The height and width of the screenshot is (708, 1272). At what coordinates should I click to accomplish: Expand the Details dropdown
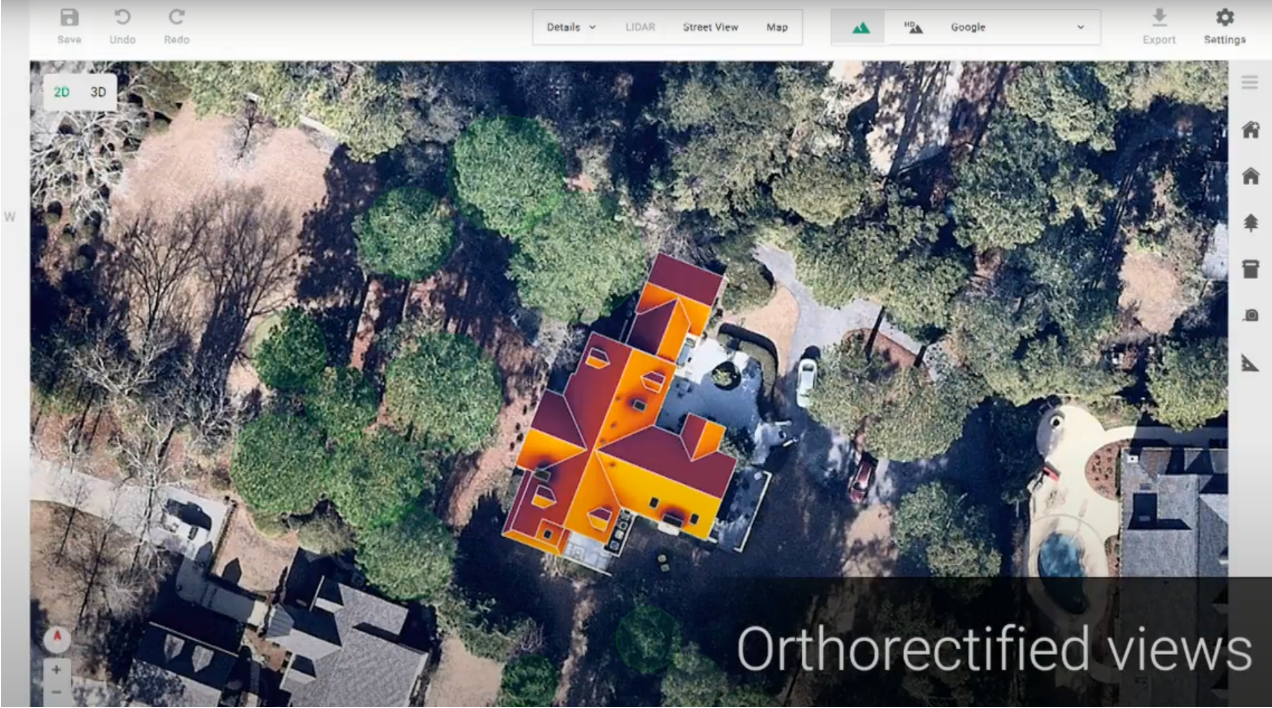click(x=571, y=28)
